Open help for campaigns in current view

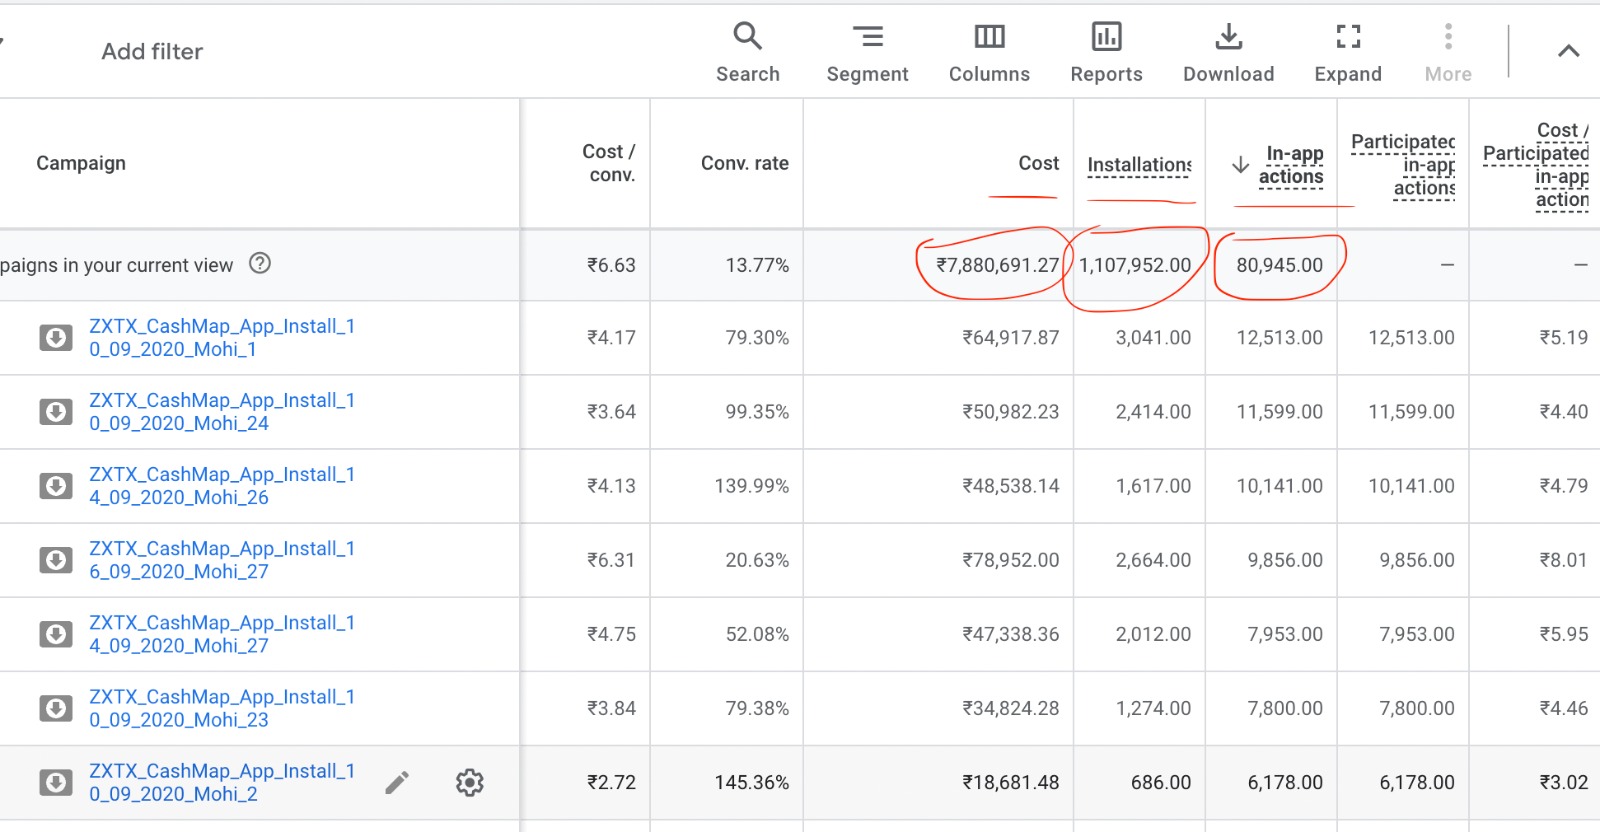click(260, 263)
